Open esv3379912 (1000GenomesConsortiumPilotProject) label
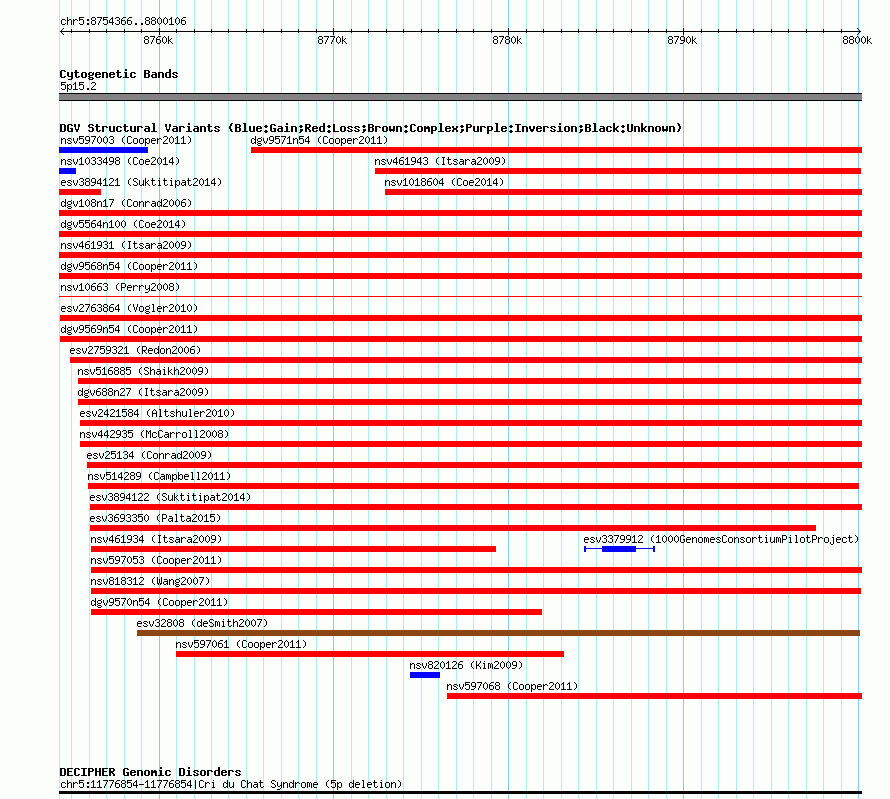This screenshot has width=890, height=799. tap(721, 539)
